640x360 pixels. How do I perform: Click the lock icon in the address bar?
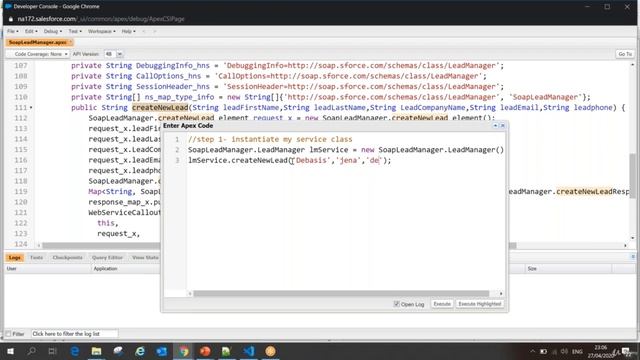pos(11,19)
